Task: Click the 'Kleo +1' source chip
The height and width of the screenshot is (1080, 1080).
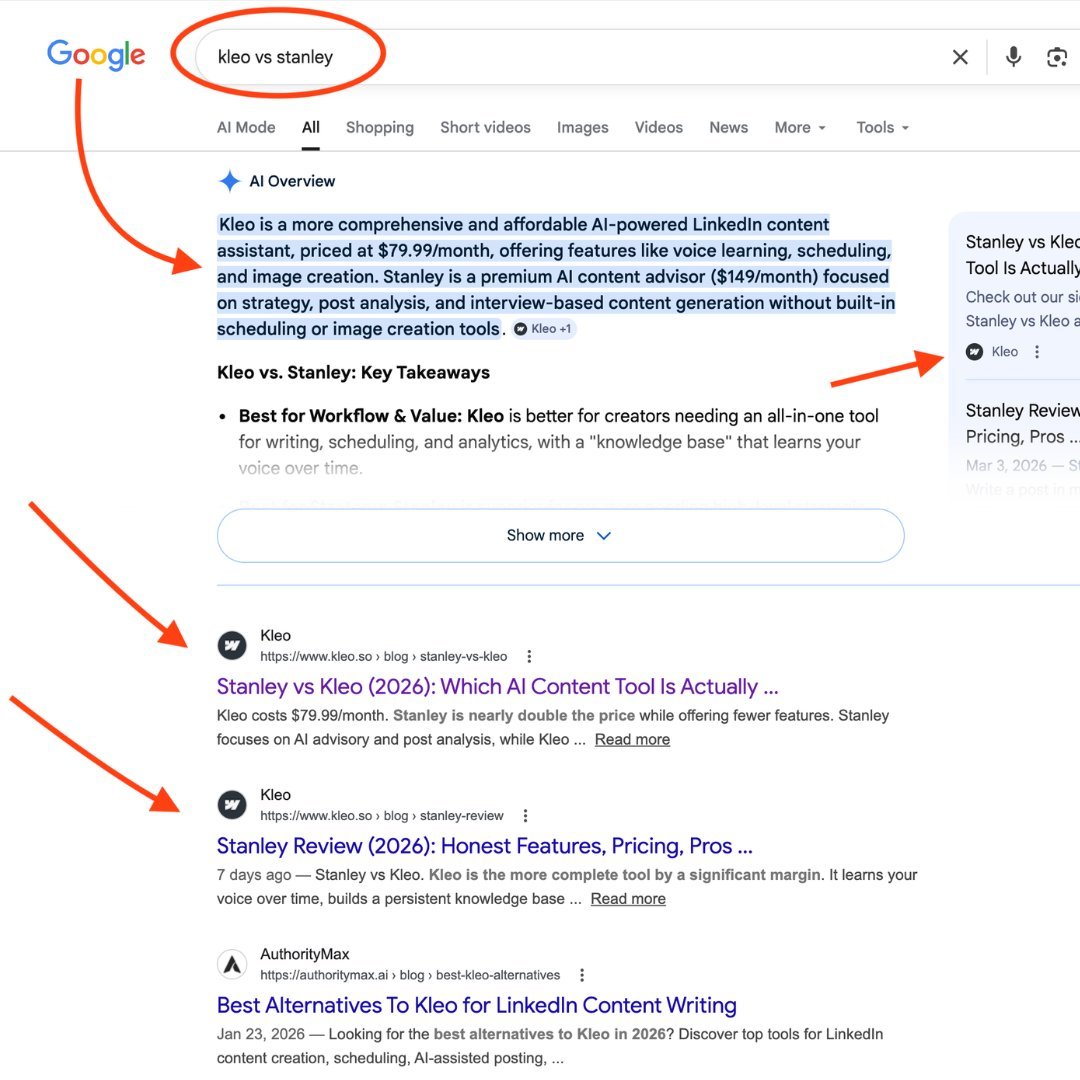Action: 544,329
